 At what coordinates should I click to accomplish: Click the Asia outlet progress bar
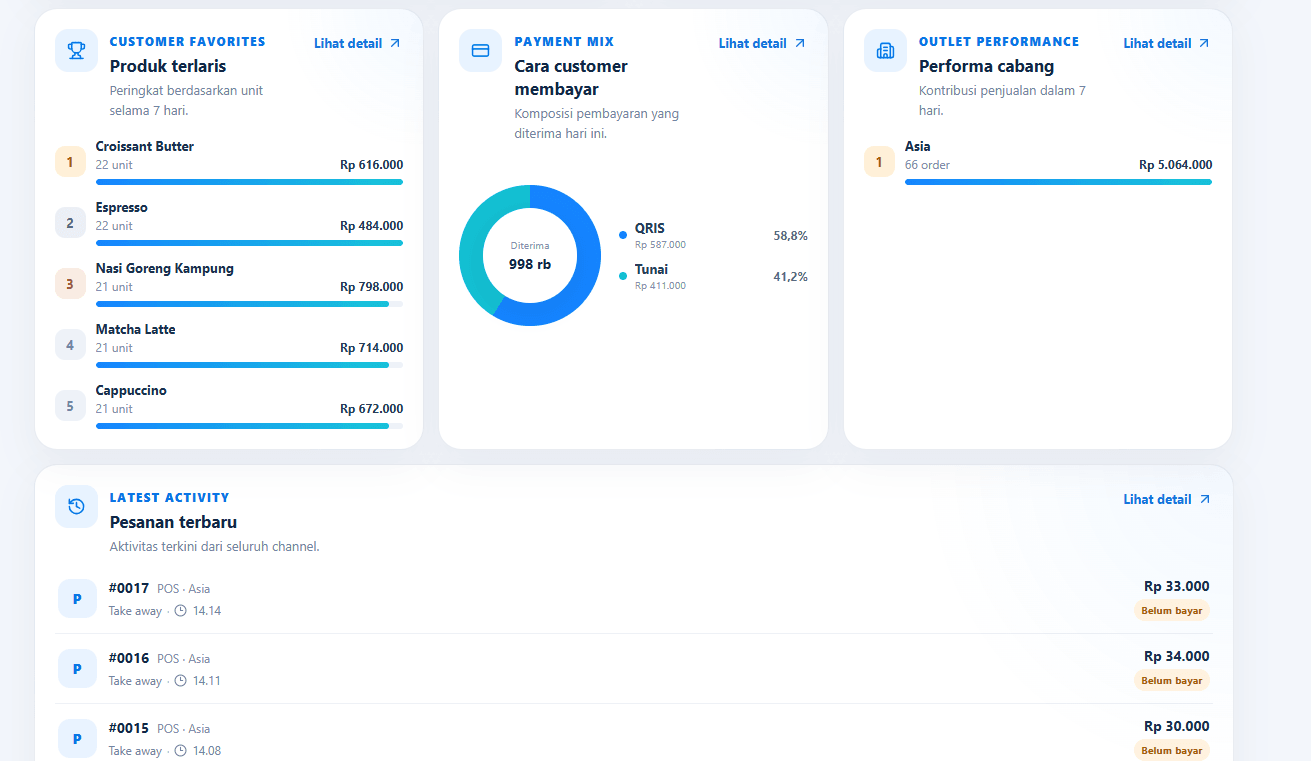(1058, 182)
